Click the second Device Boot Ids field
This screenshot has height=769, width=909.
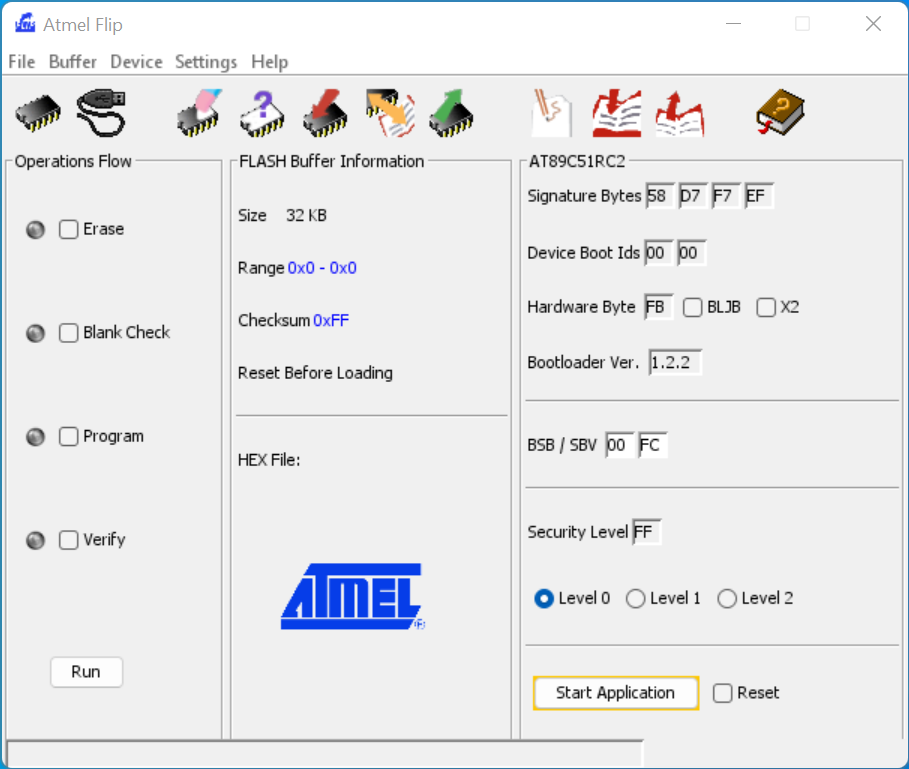[692, 253]
